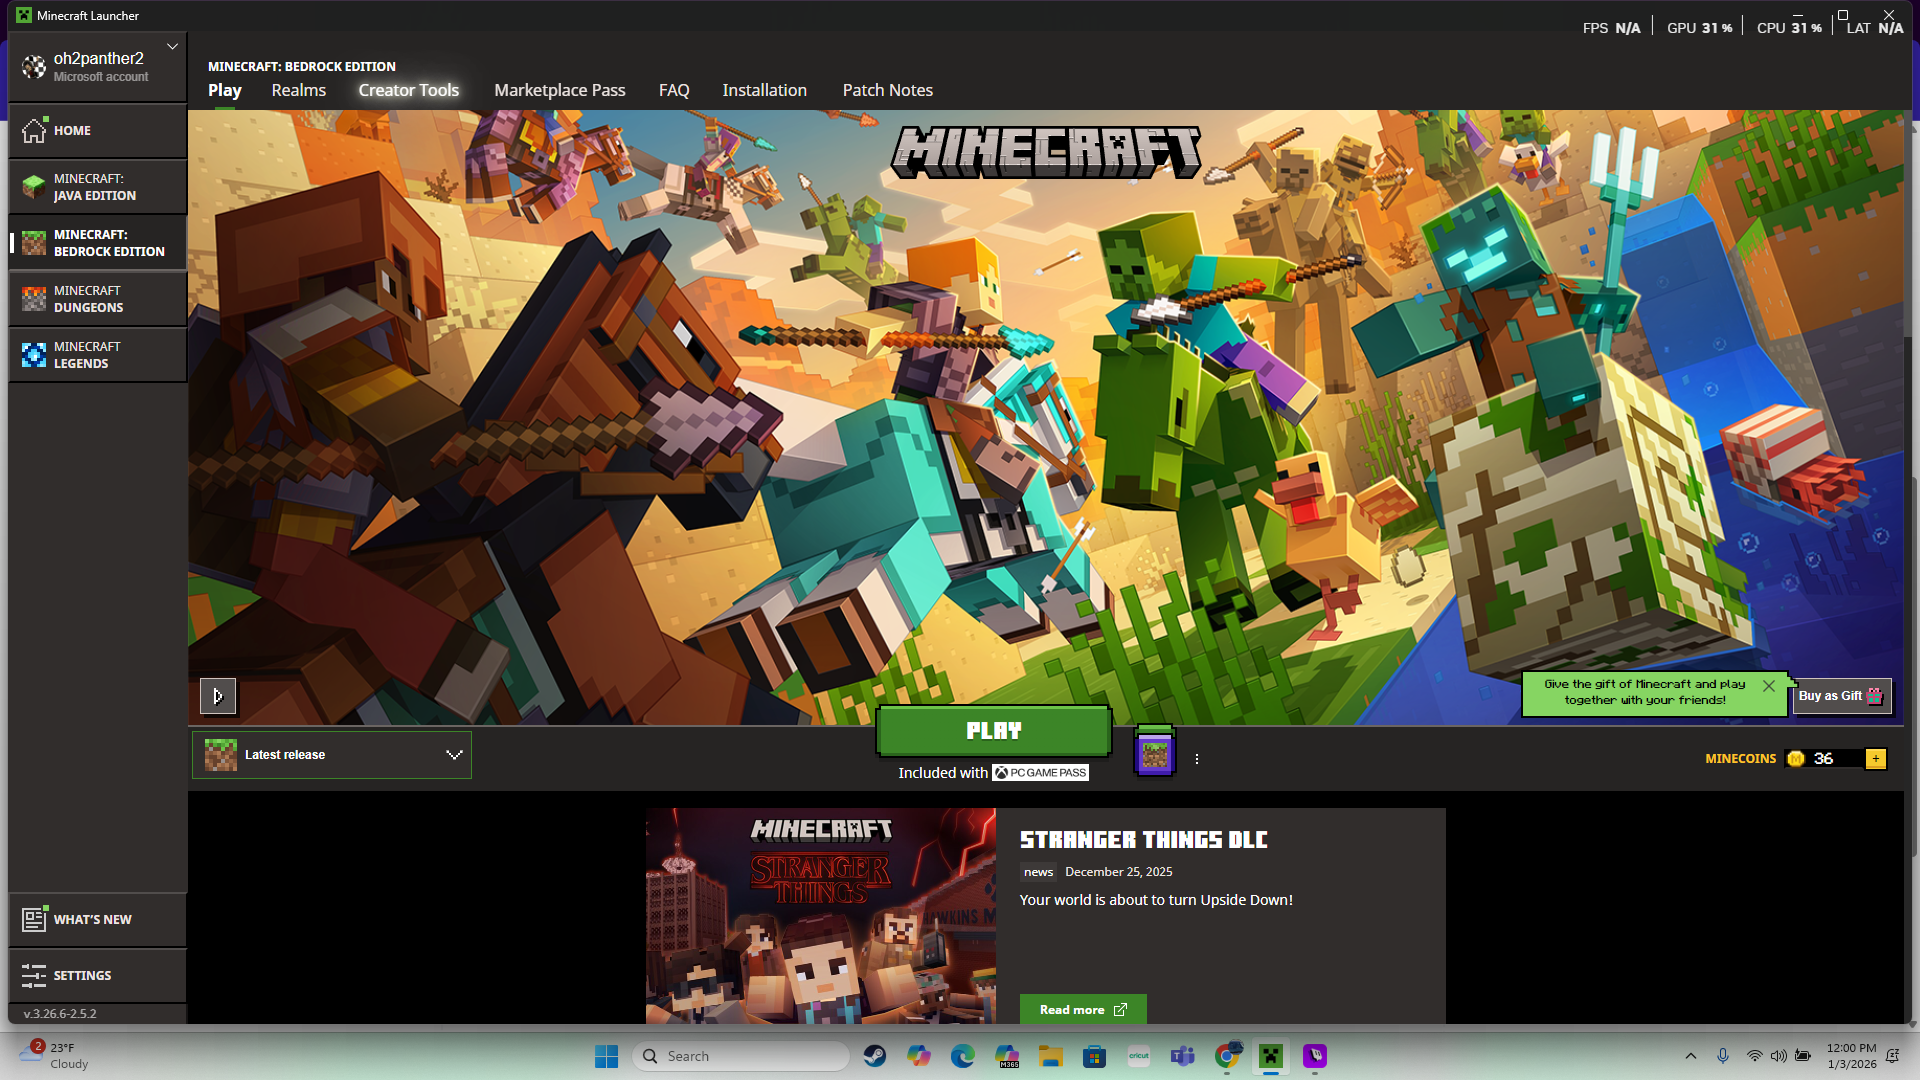1920x1080 pixels.
Task: Show hidden system tray icons
Action: point(1691,1056)
